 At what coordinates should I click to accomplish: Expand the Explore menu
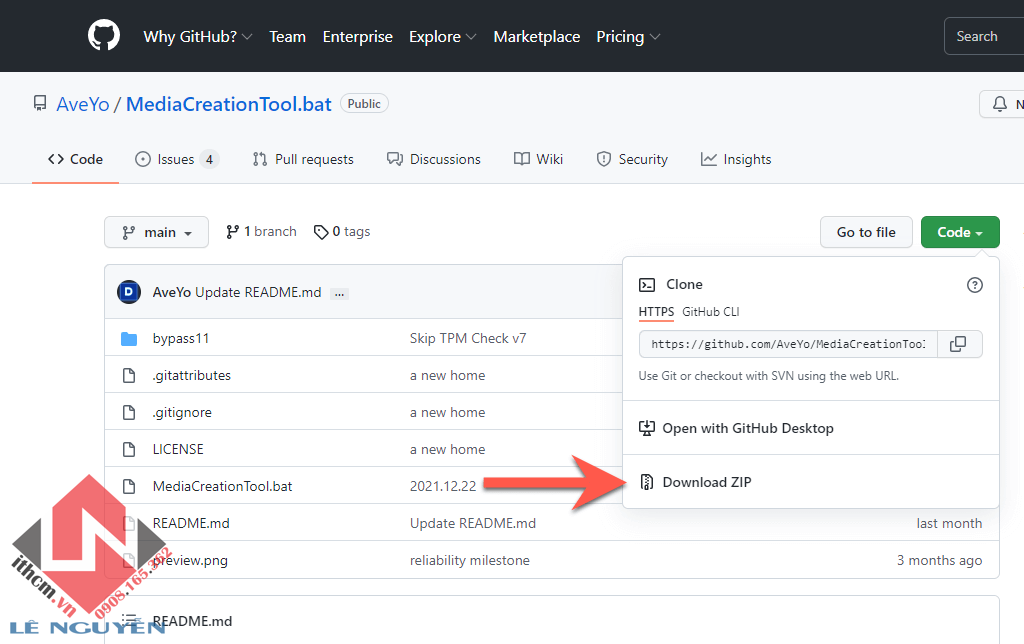click(x=442, y=37)
